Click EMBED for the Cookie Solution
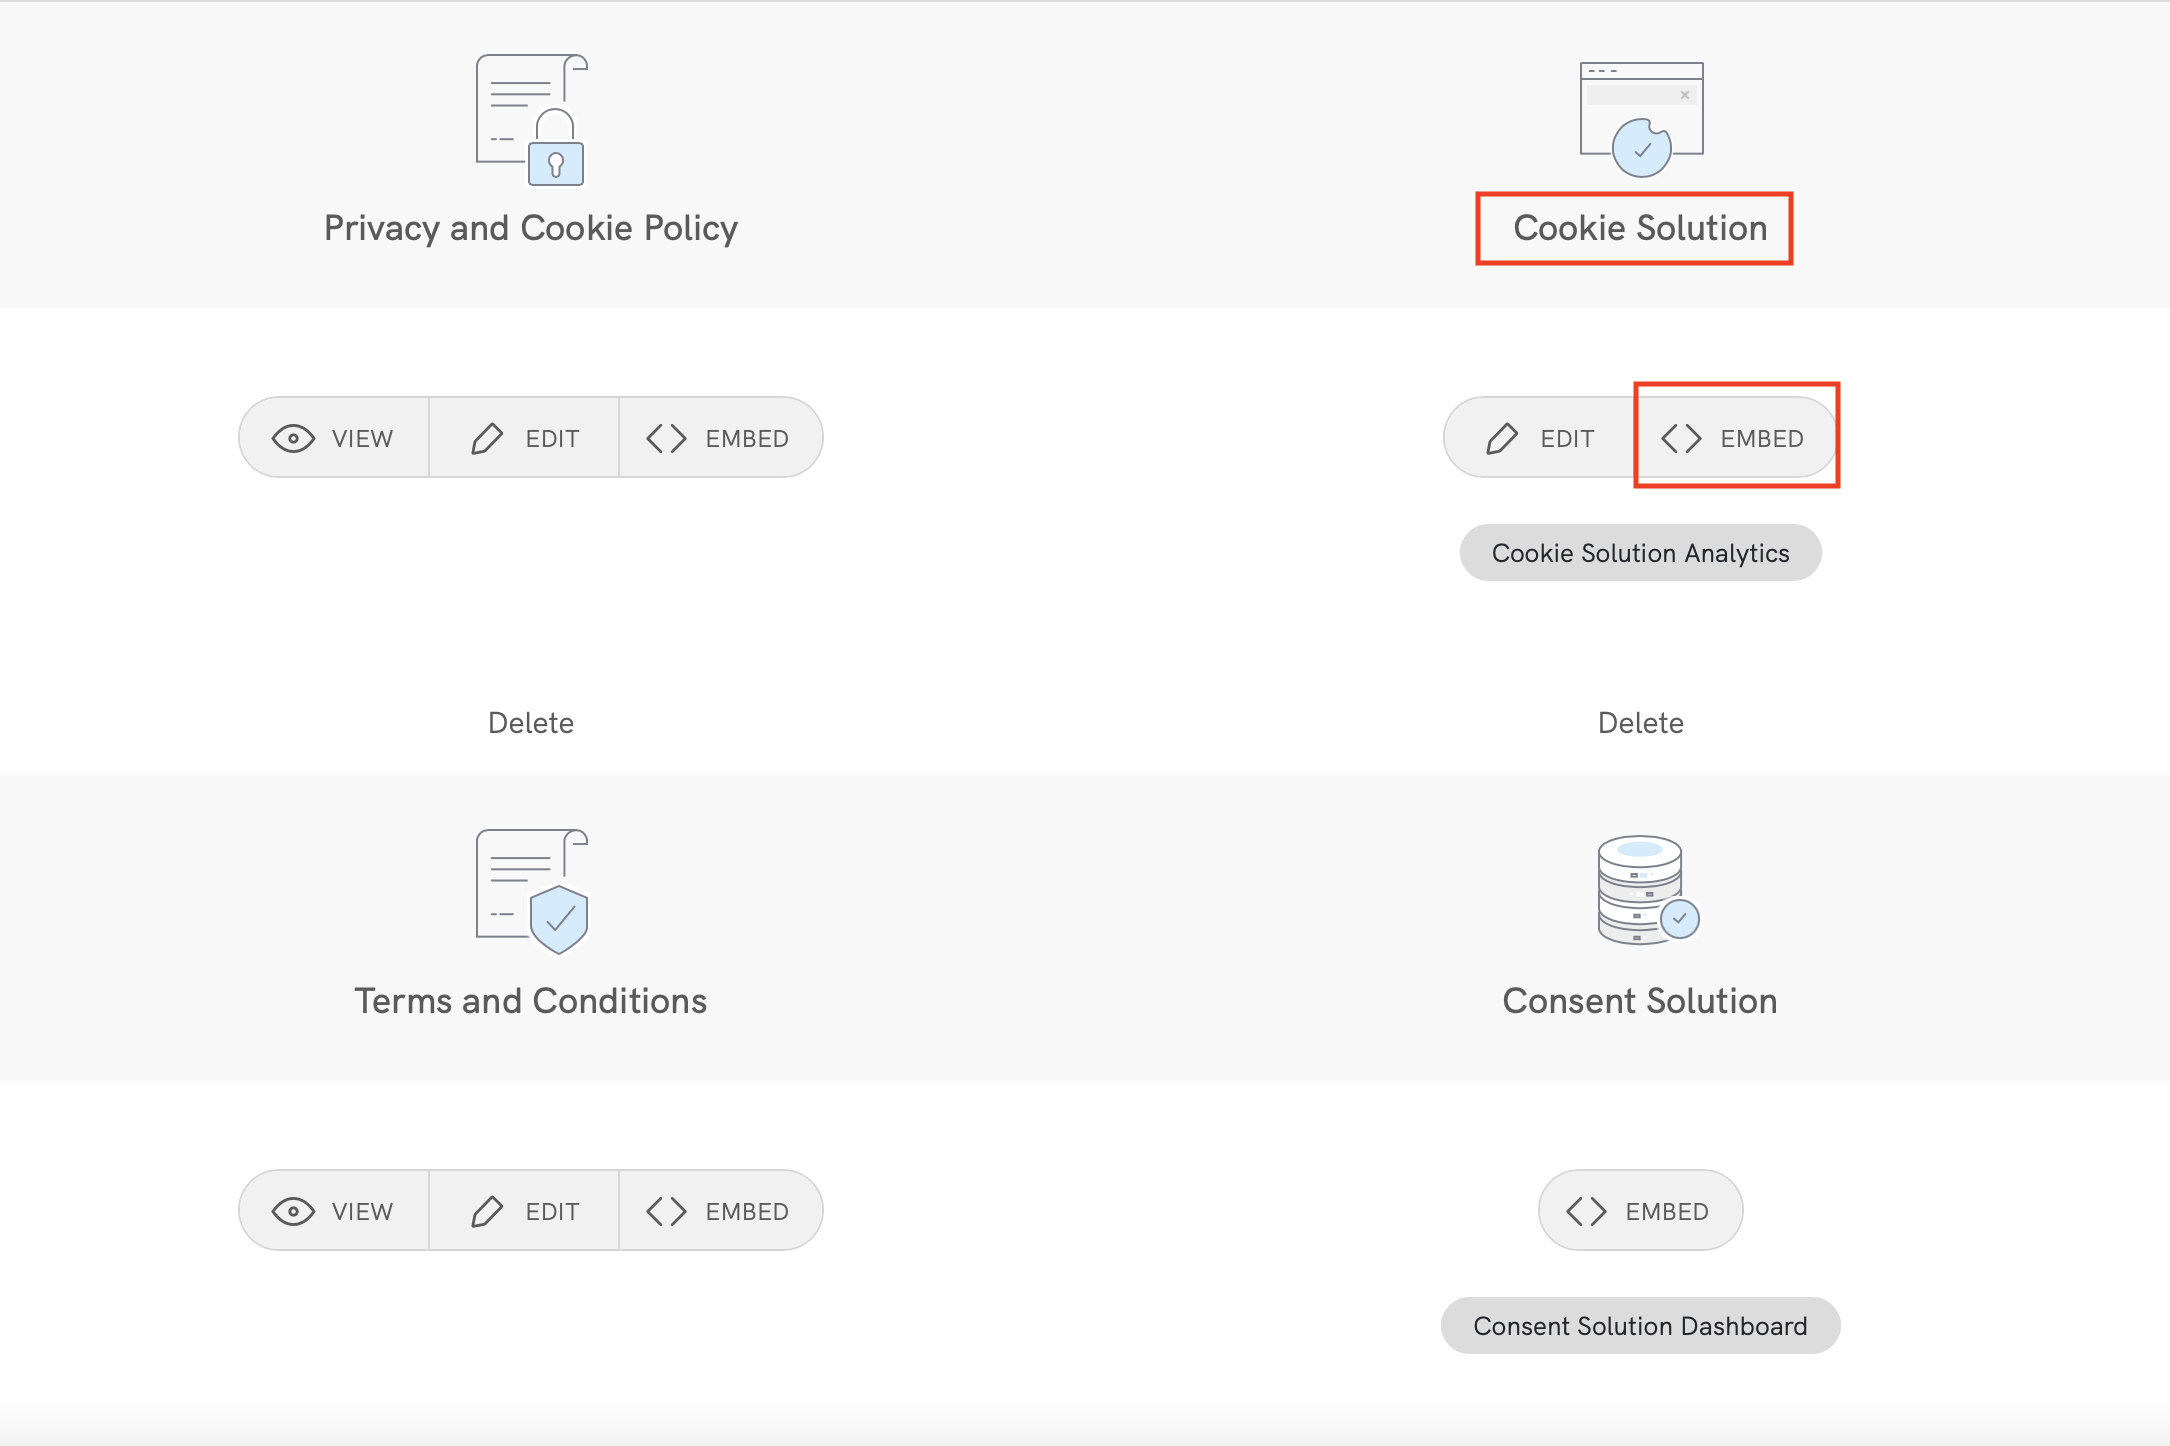The height and width of the screenshot is (1446, 2170). point(1737,437)
